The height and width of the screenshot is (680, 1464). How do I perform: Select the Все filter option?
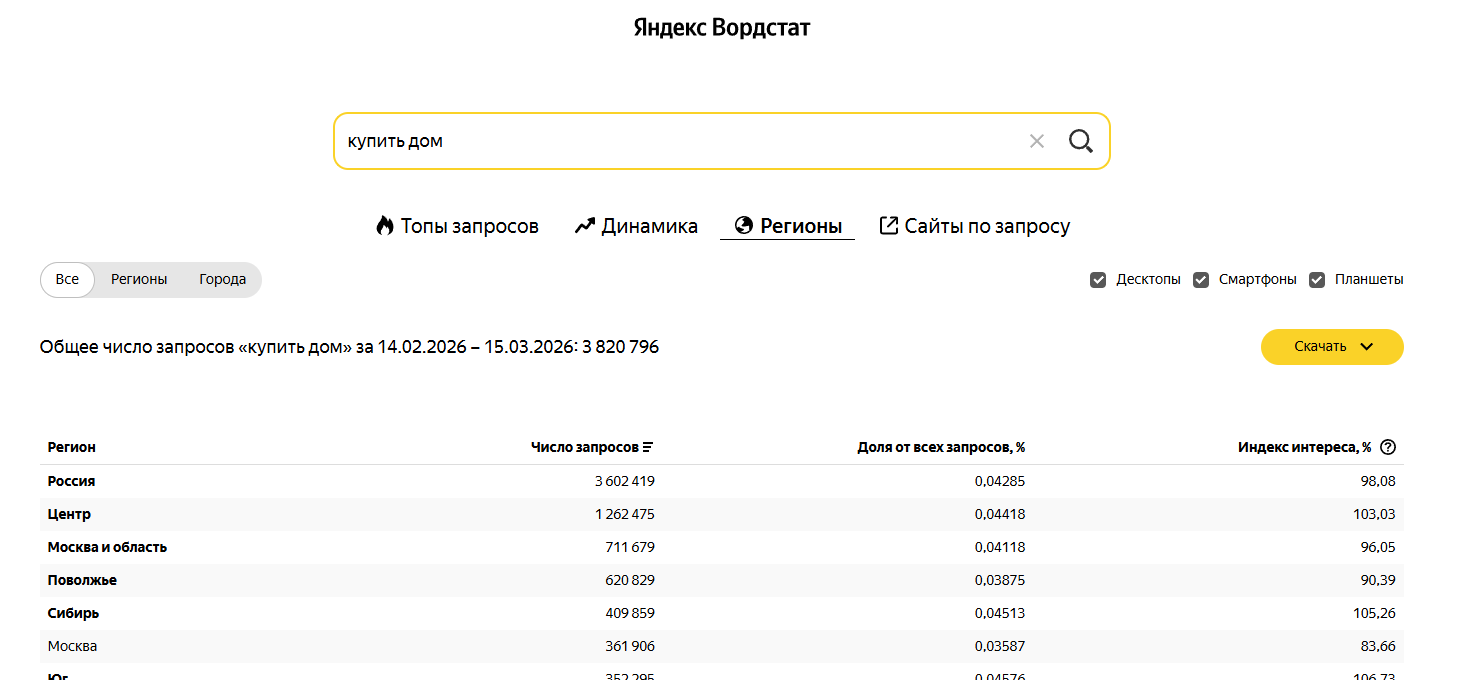[67, 280]
